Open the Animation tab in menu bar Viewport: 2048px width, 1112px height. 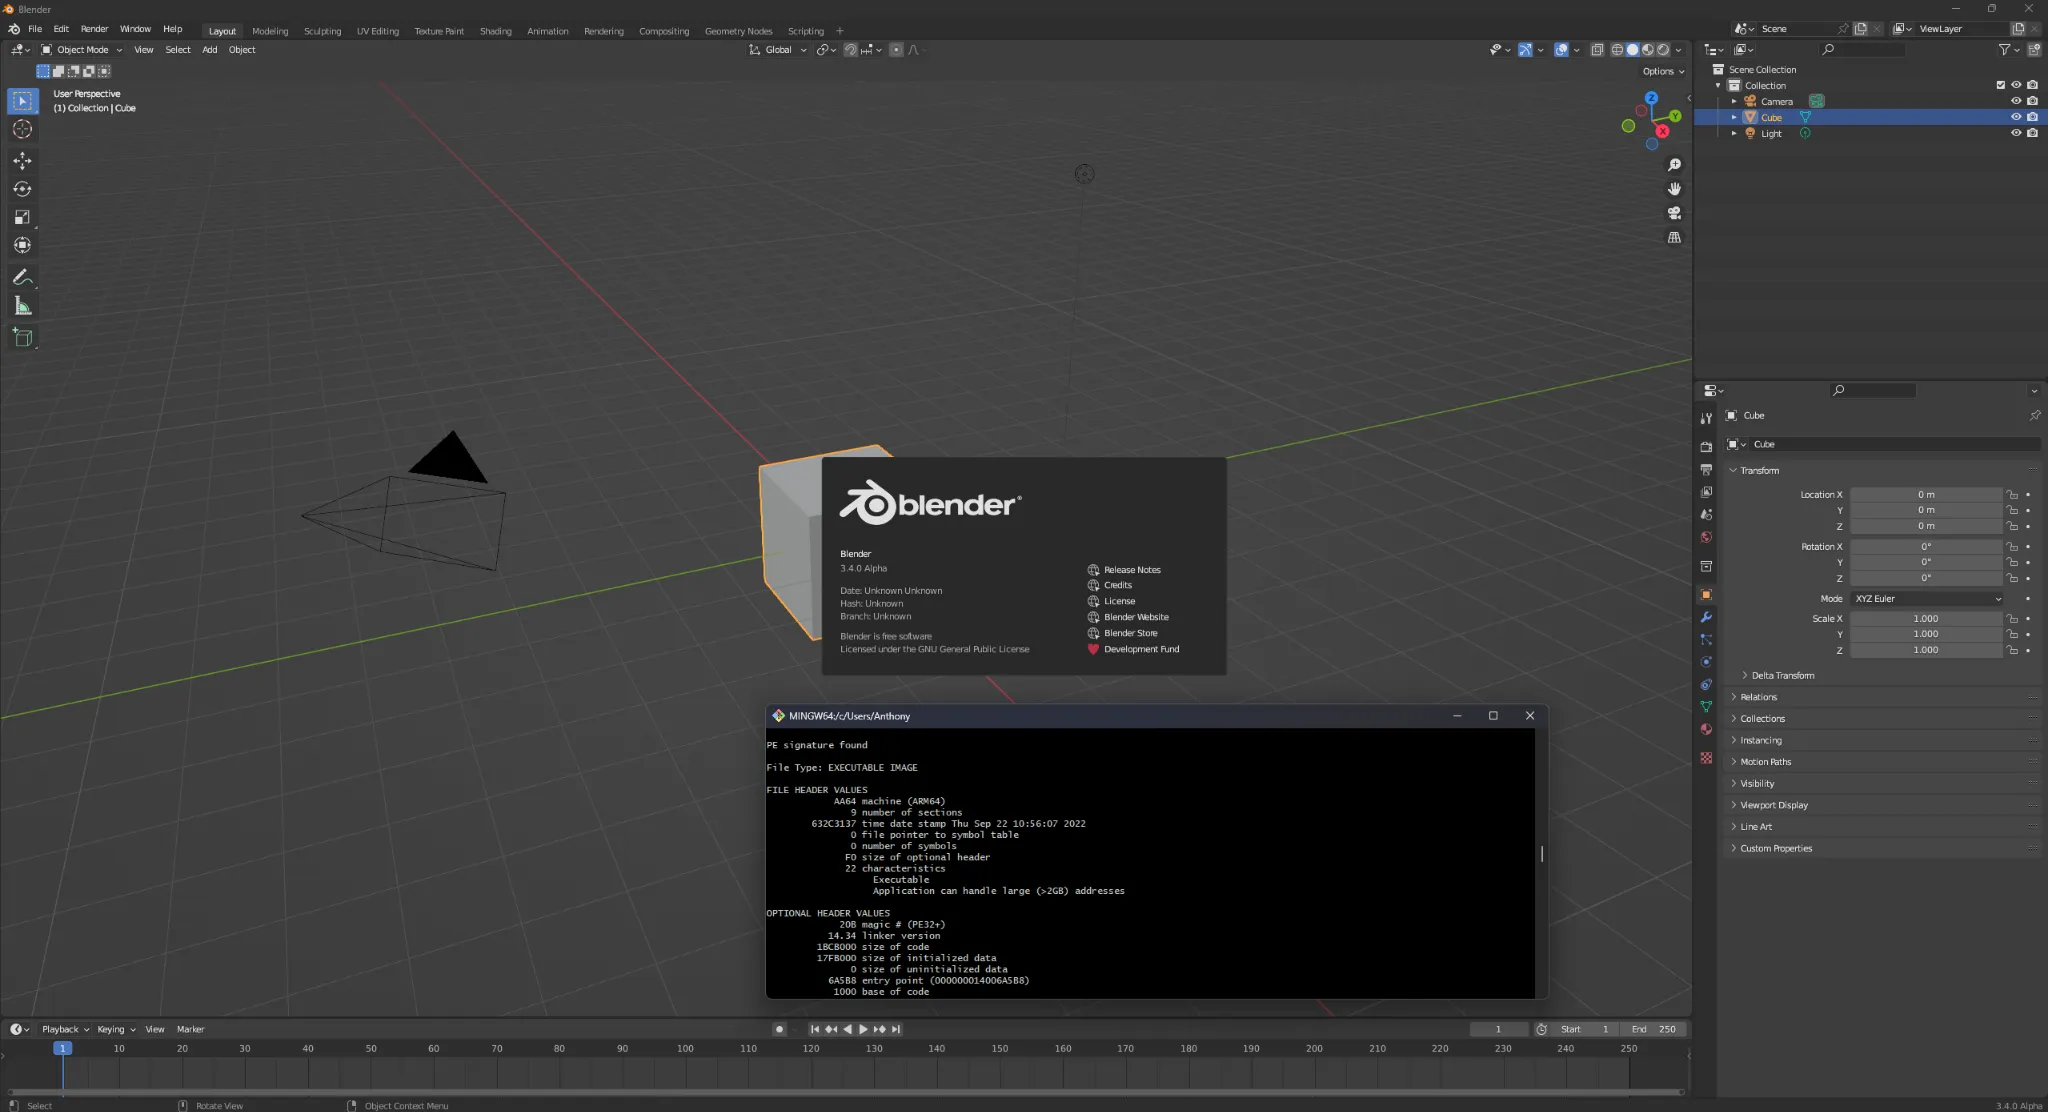tap(546, 30)
